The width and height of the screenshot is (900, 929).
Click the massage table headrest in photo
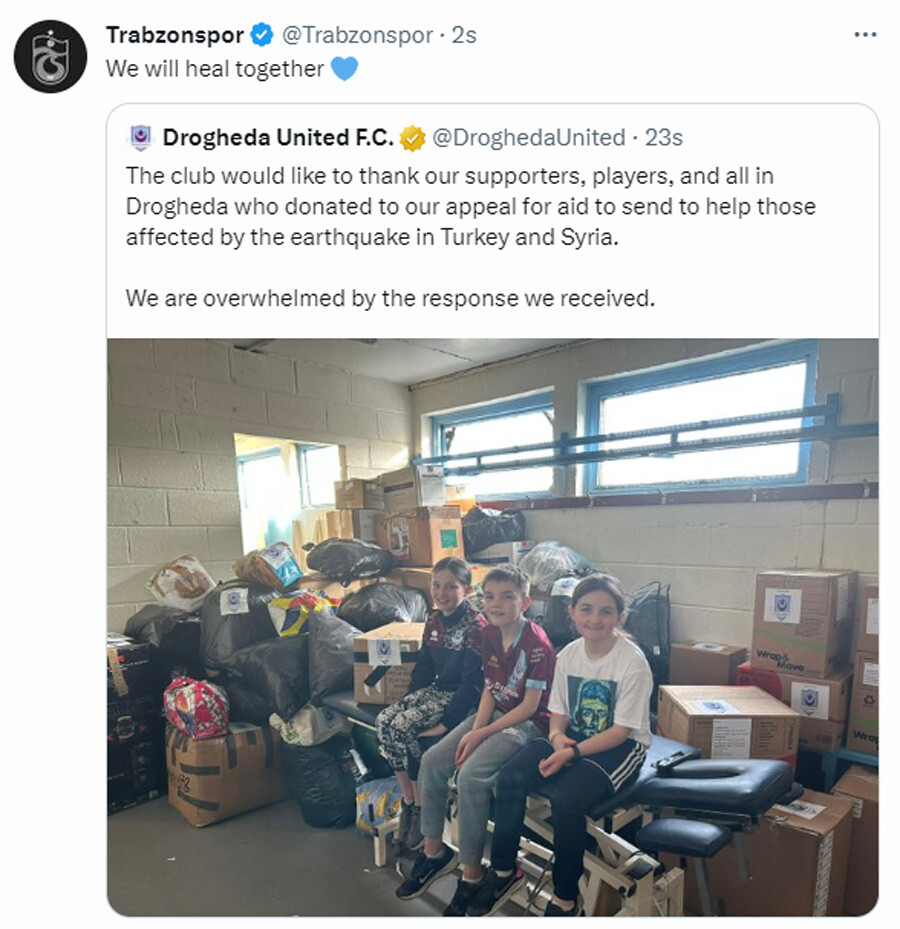pos(712,785)
